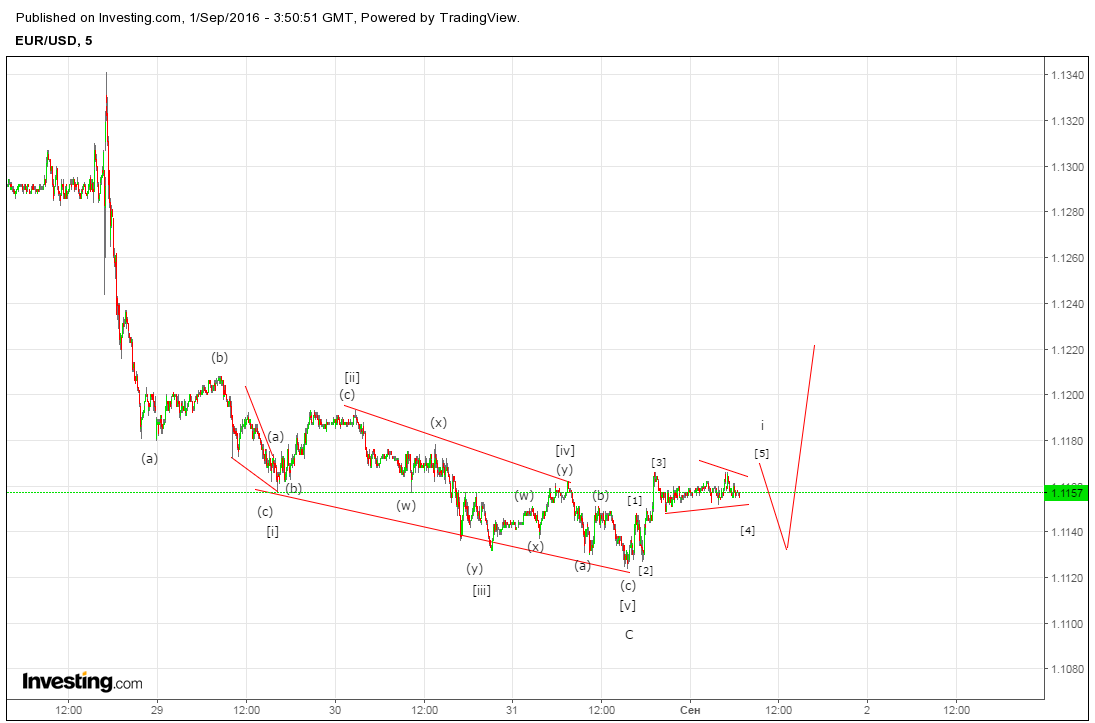The image size is (1095, 723).
Task: Select the (c) label directly below [ii]
Action: [x=347, y=394]
